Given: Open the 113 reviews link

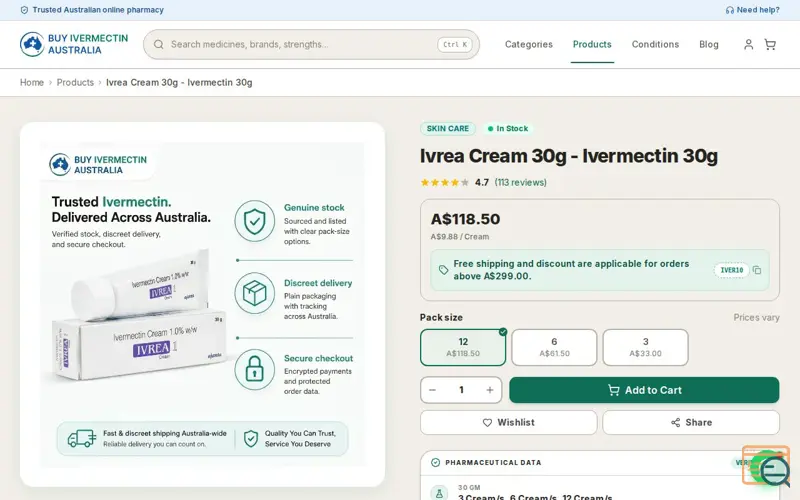Looking at the screenshot, I should click(520, 183).
